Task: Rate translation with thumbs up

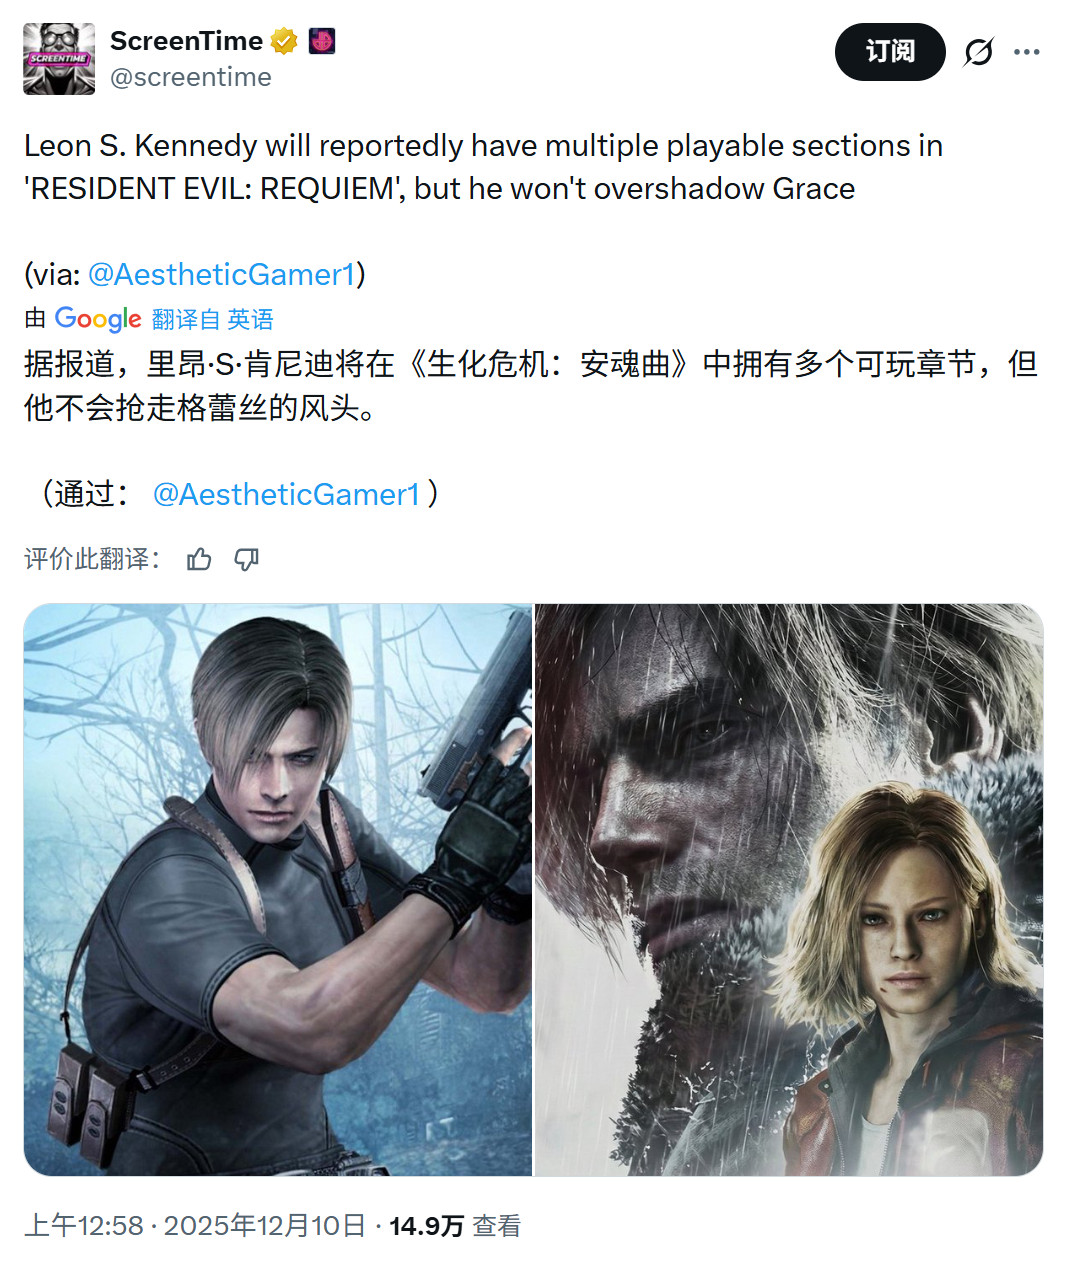Action: (199, 559)
